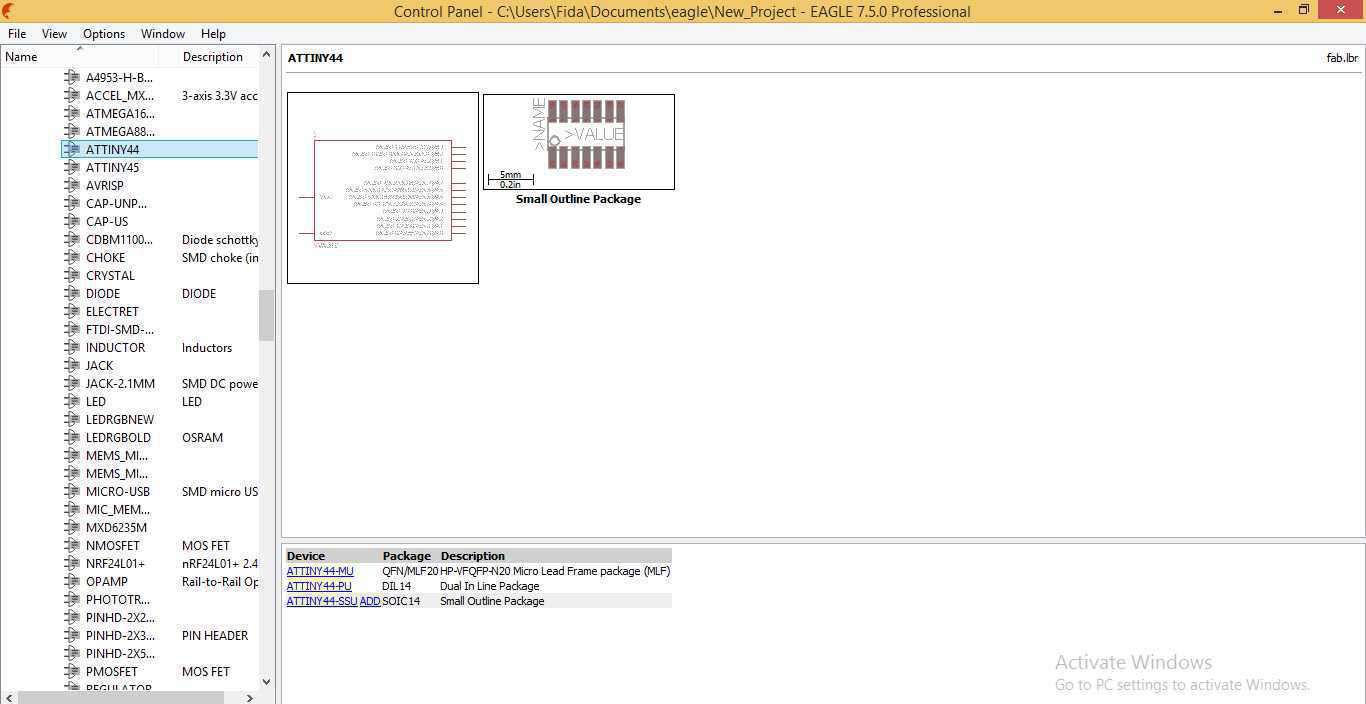Click the device icon beside OPAMP

[x=72, y=581]
